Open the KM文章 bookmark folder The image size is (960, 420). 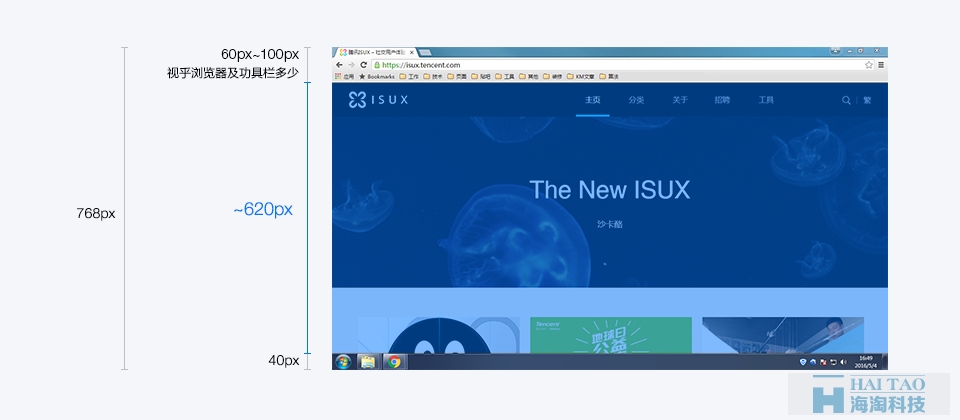point(580,77)
